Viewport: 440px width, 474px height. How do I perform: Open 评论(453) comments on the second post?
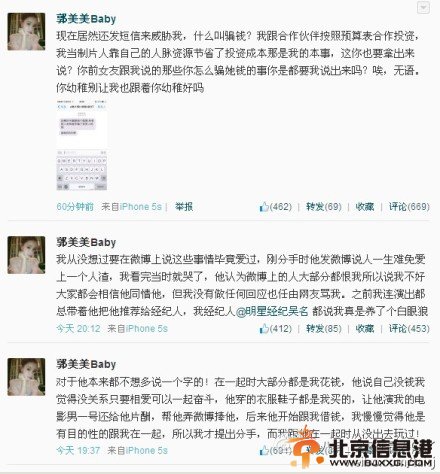click(409, 329)
